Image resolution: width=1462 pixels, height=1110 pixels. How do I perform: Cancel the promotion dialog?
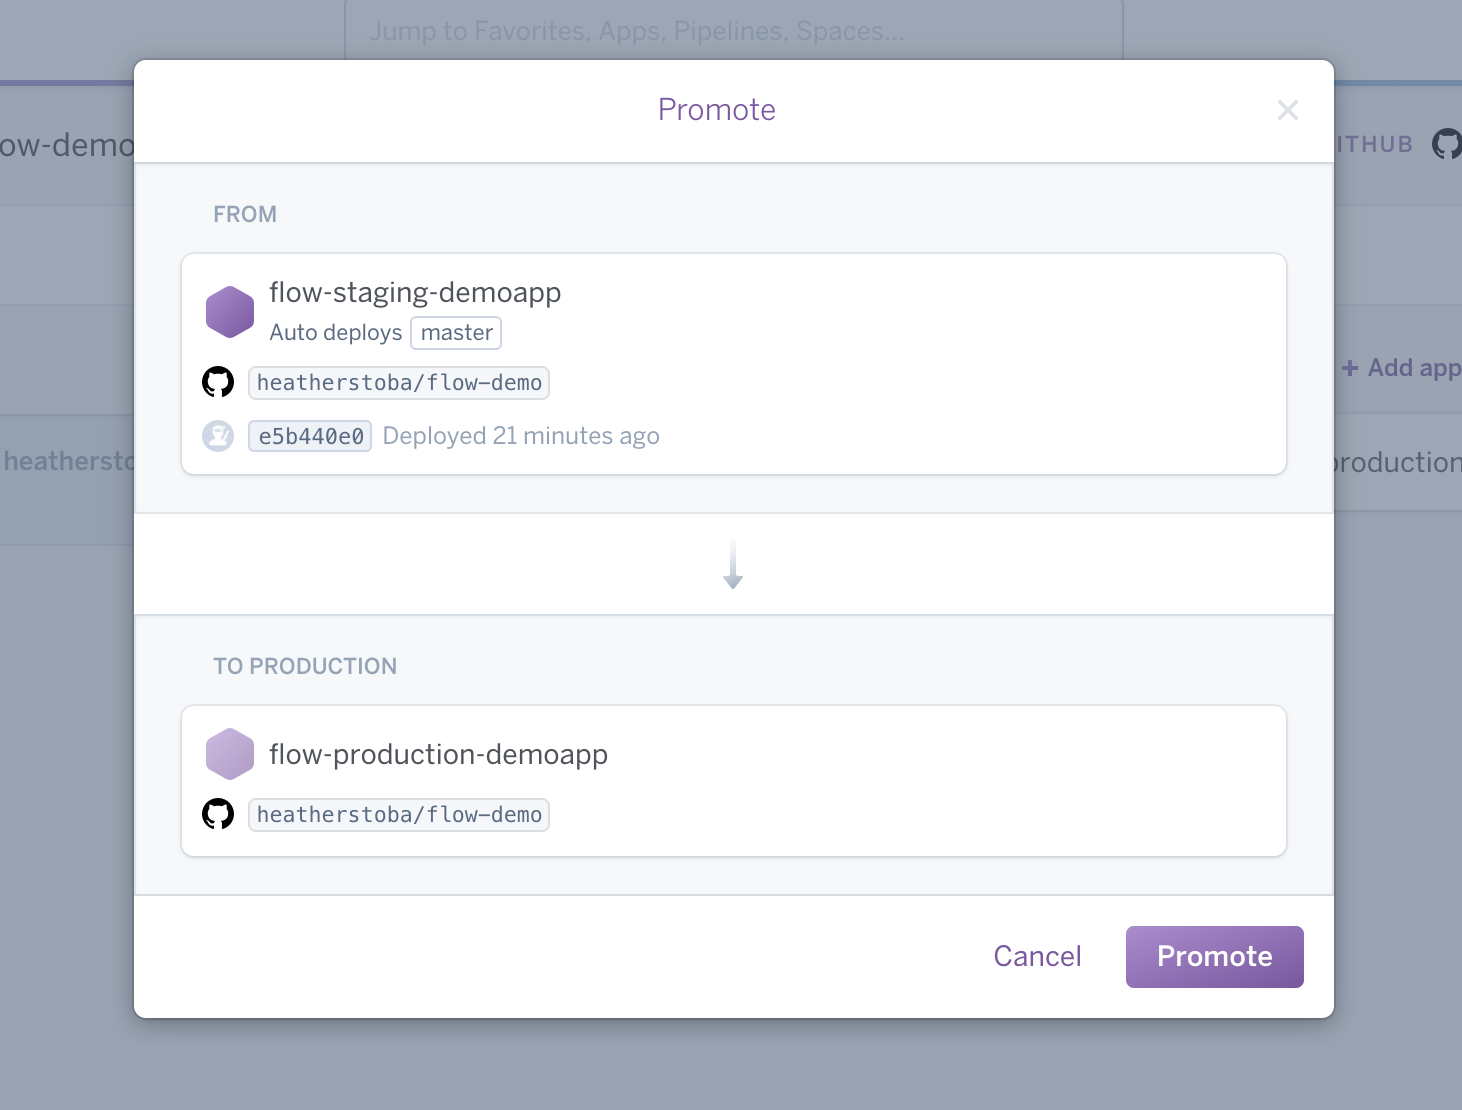[1037, 957]
